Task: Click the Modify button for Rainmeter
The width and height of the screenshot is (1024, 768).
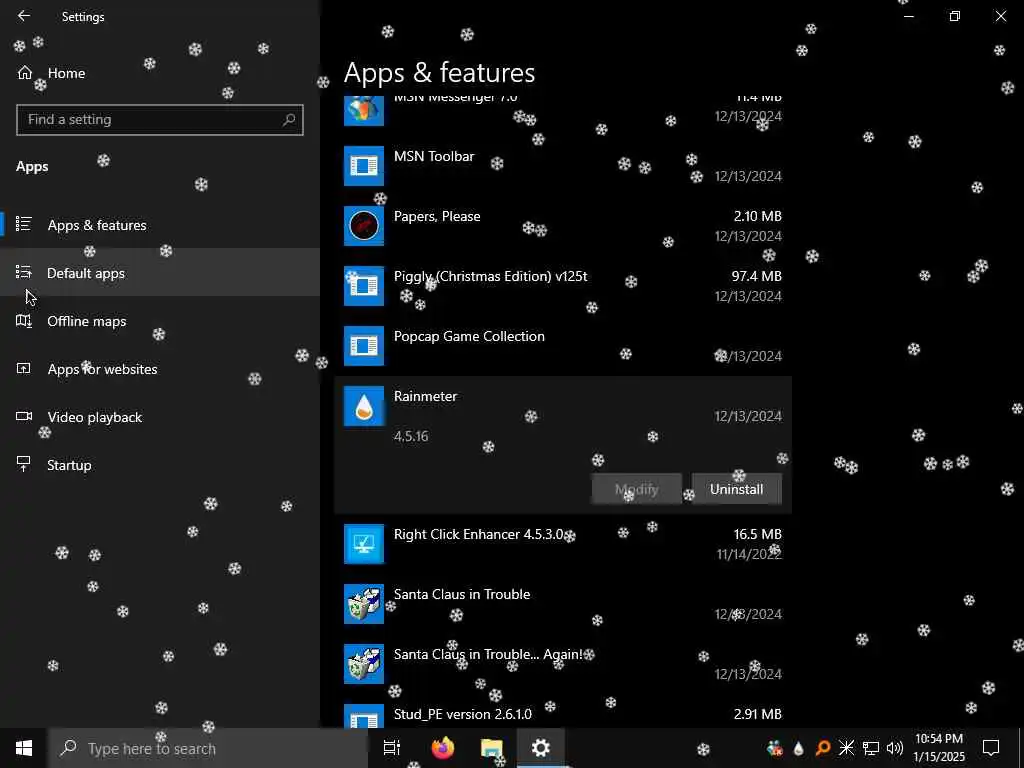Action: (637, 489)
